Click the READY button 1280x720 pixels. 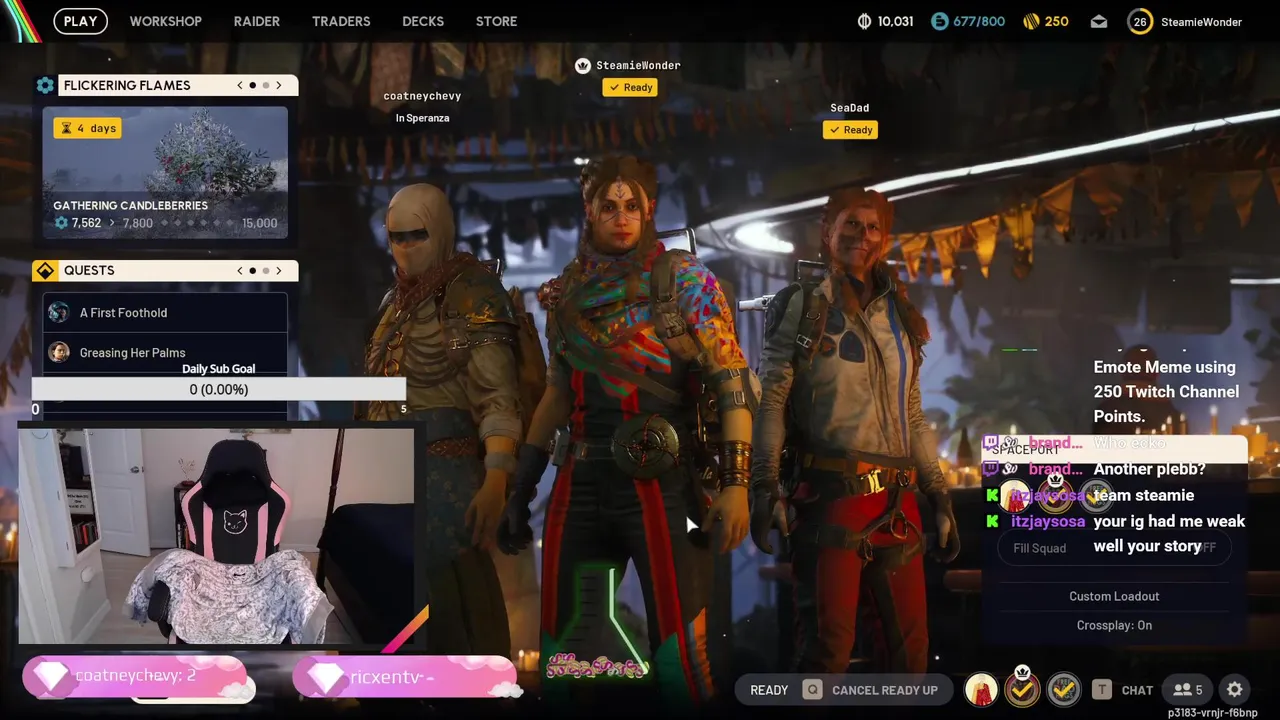pos(769,690)
